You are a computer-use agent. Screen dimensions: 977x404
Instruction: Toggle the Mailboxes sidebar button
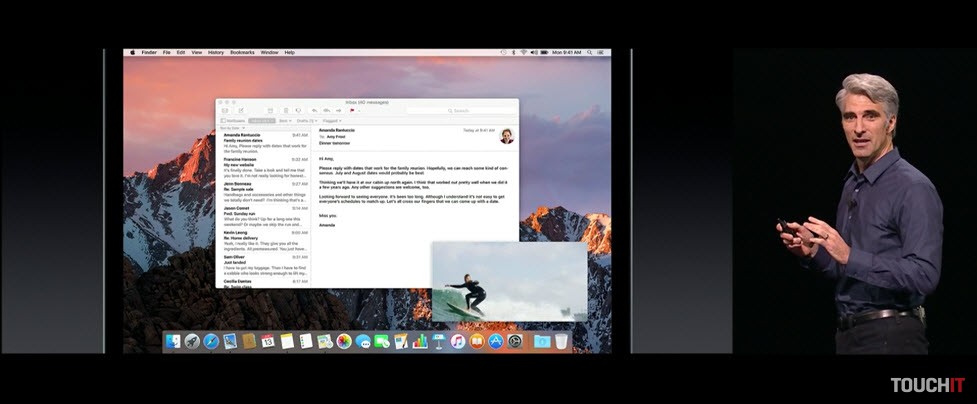(x=234, y=120)
